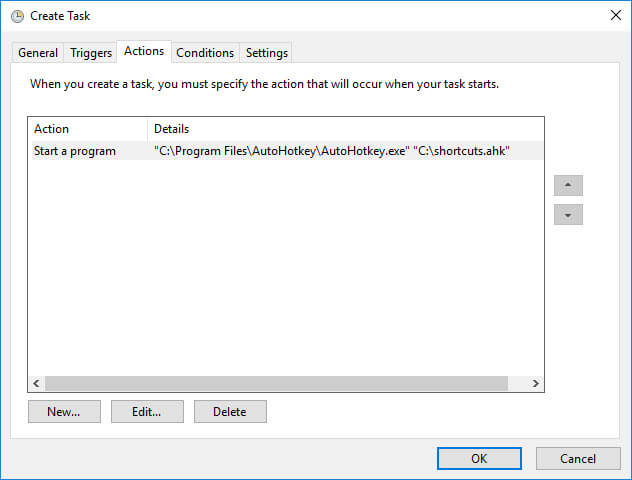Click the horizontal scrollbar thumb

[276, 383]
